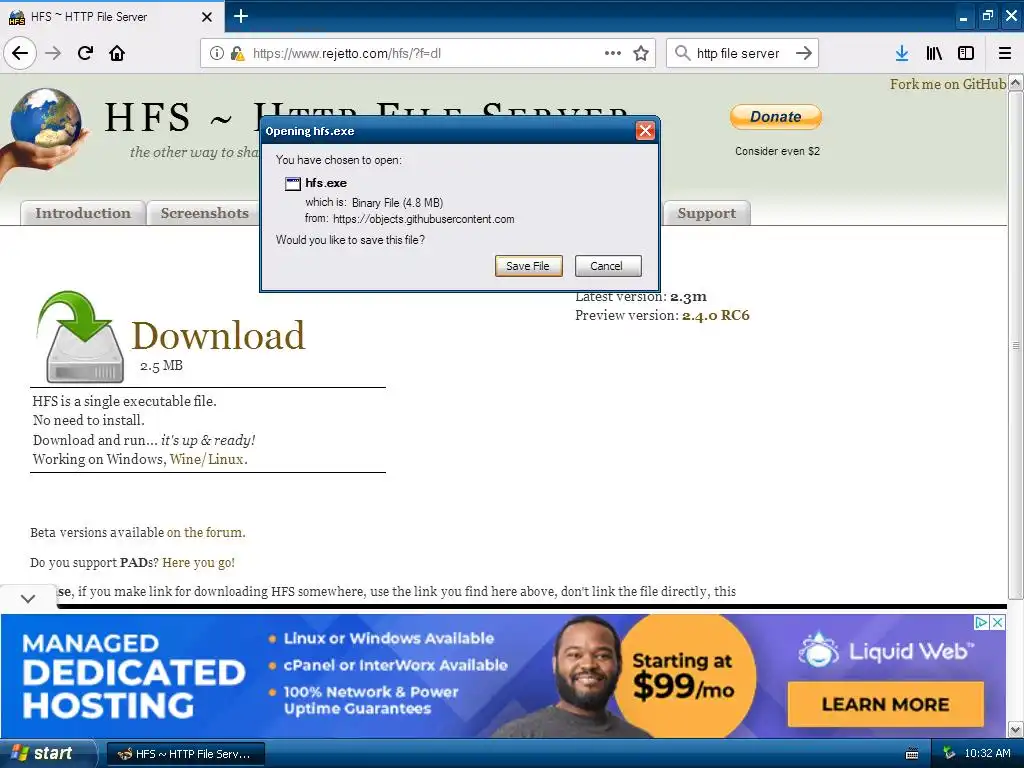Click the hfs.exe file icon in dialog
The width and height of the screenshot is (1024, 768).
[x=293, y=184]
